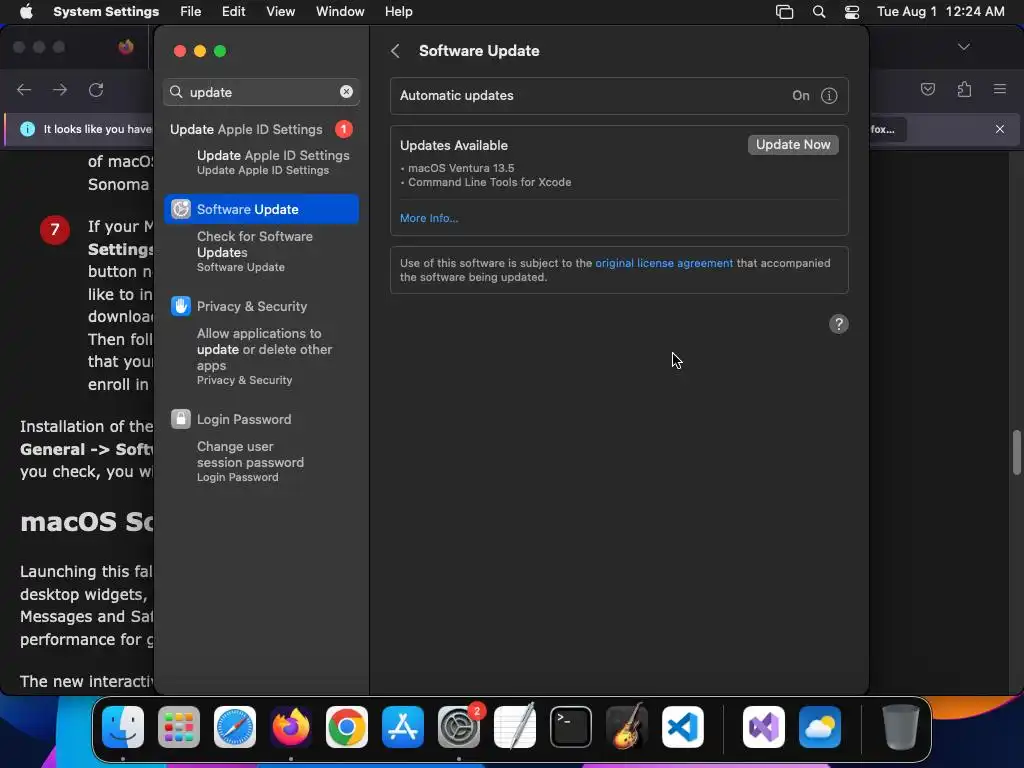The image size is (1024, 768).
Task: Open Allow applications to update result
Action: tap(264, 357)
